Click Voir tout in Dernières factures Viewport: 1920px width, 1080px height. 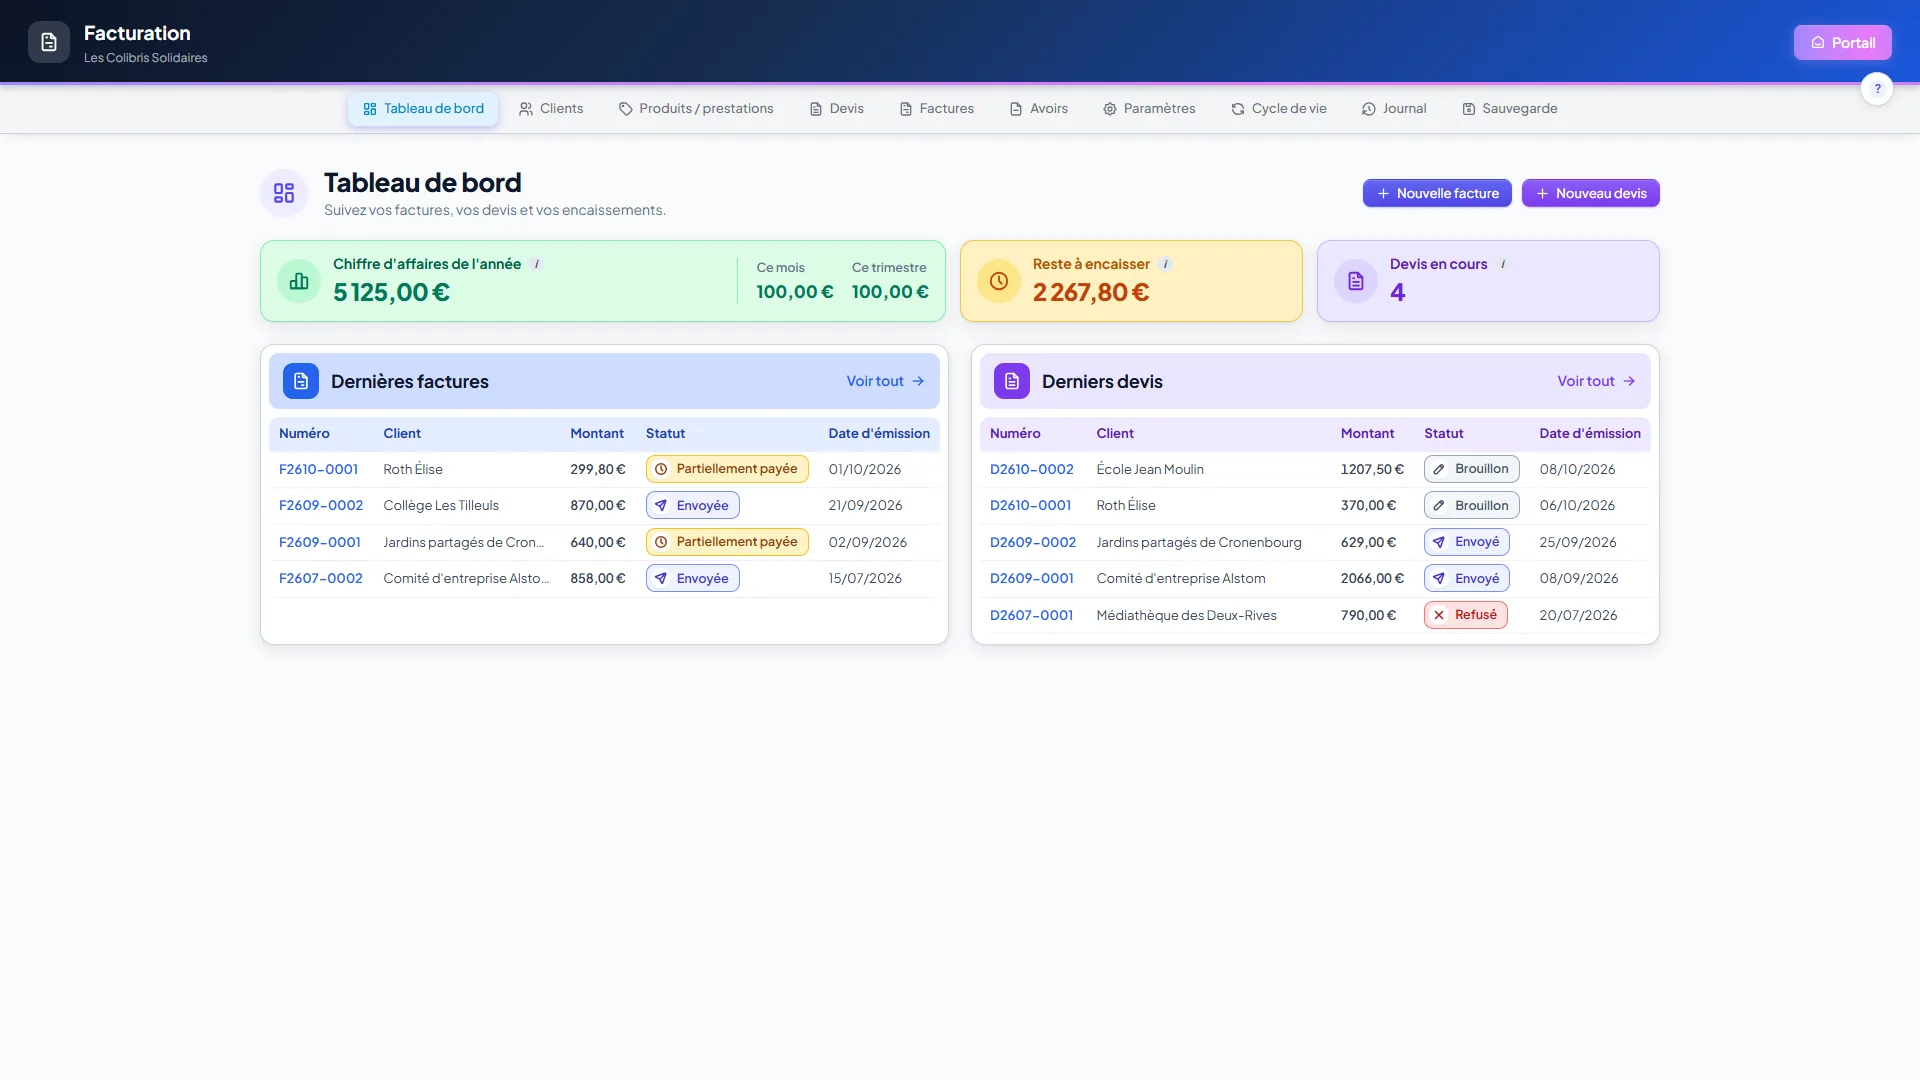pyautogui.click(x=885, y=381)
